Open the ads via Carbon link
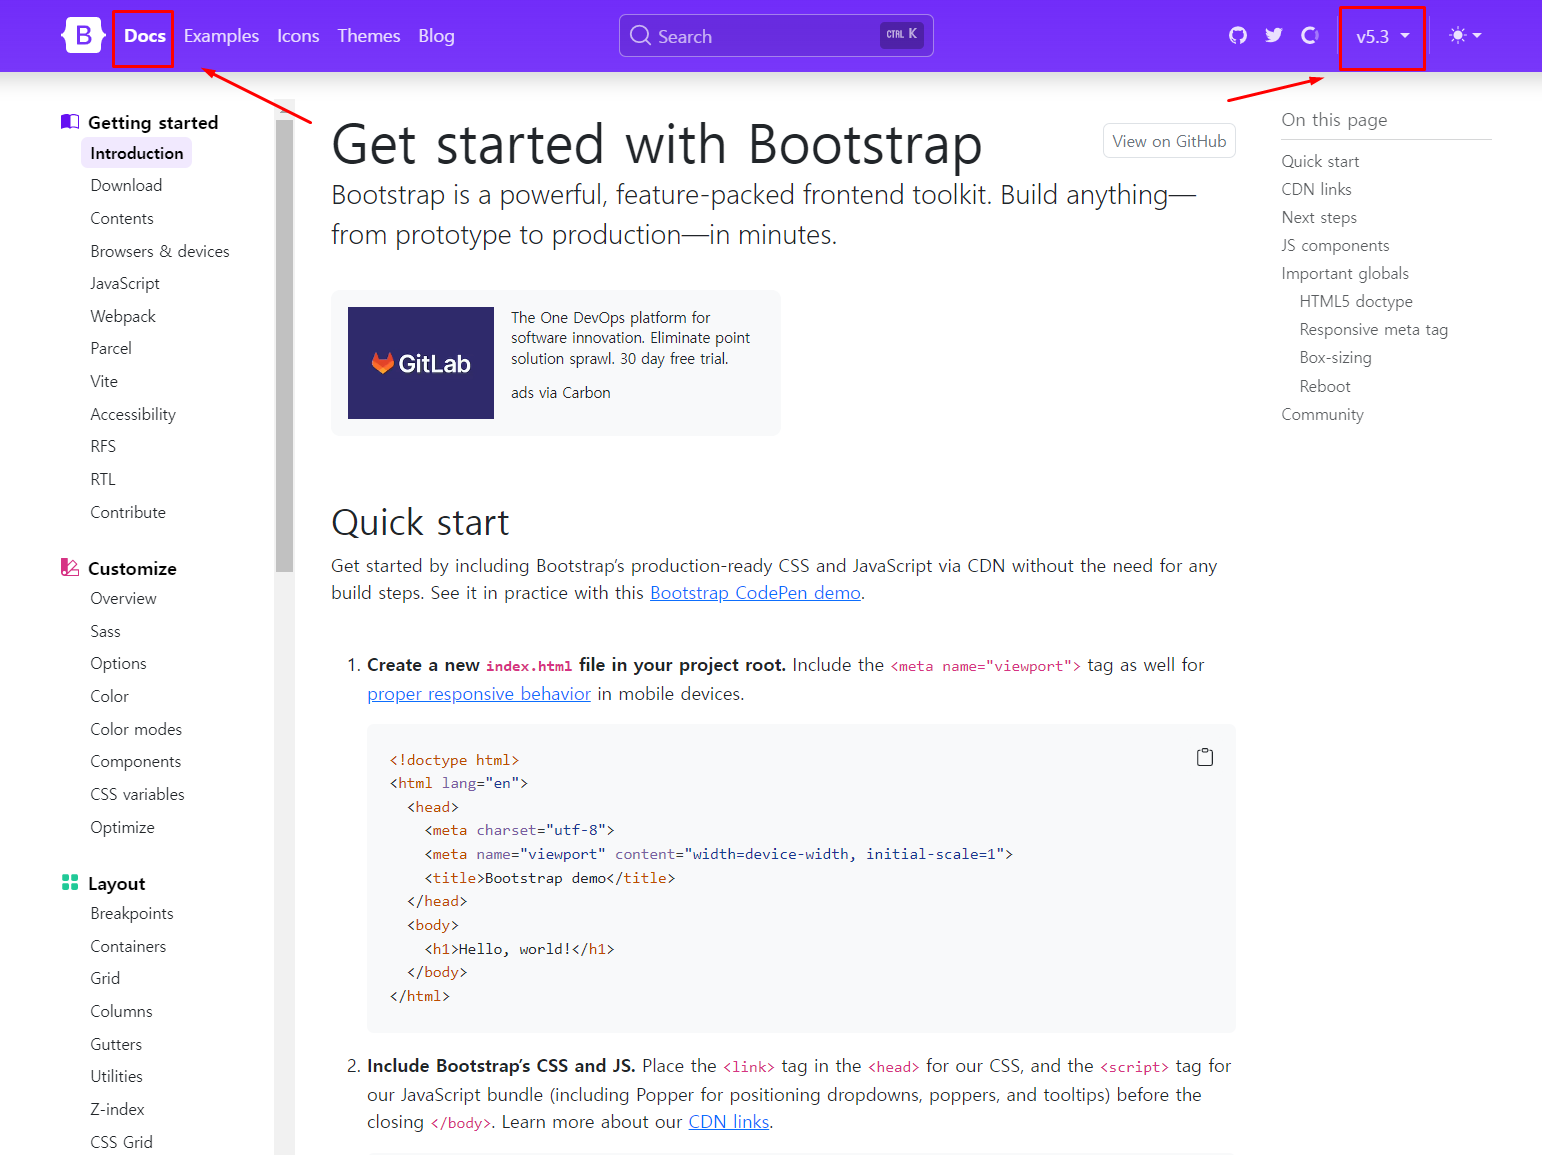1542x1155 pixels. tap(560, 393)
